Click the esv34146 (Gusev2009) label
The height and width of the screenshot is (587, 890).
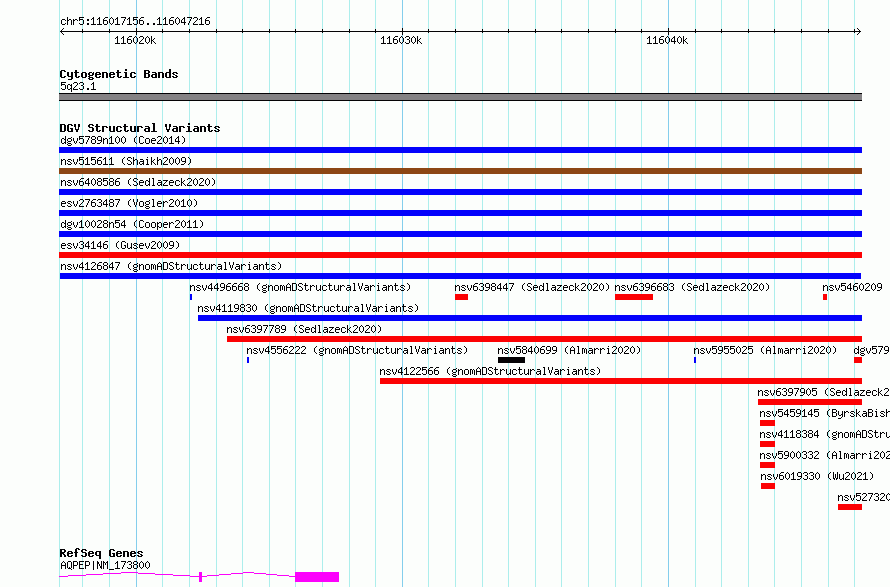pyautogui.click(x=120, y=245)
